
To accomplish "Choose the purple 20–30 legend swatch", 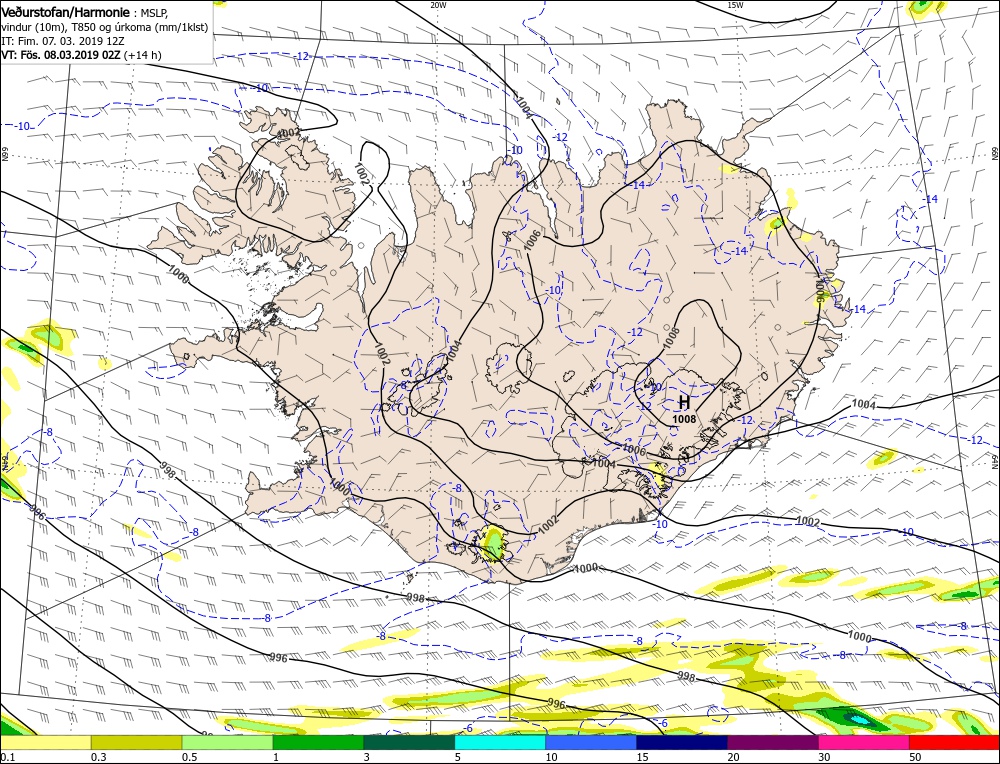I will [x=773, y=742].
